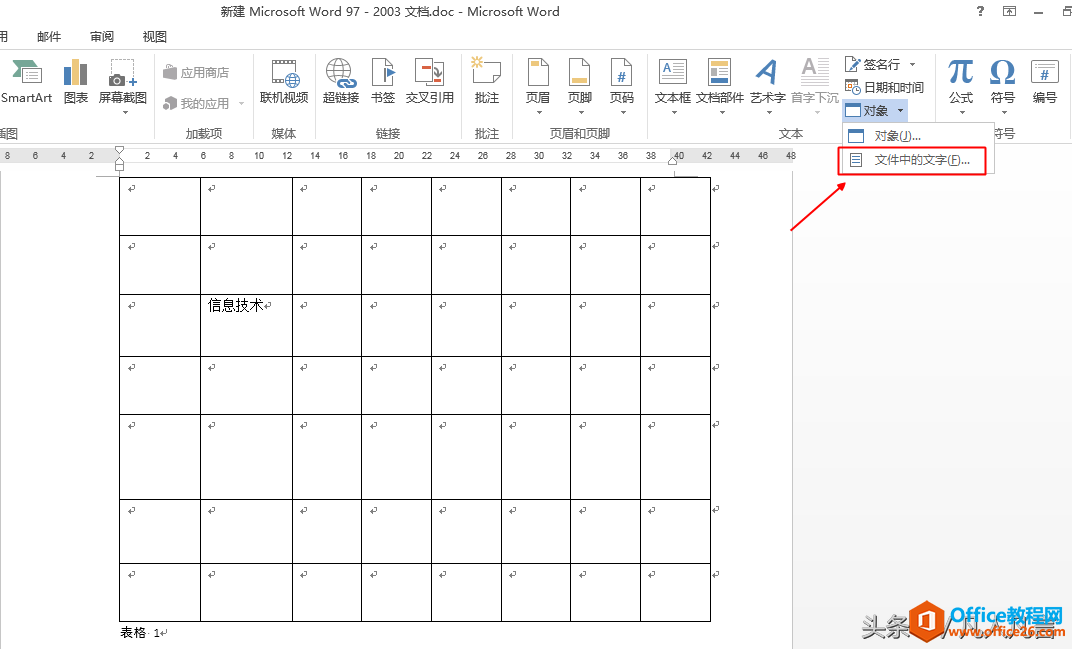Insert 日期和时间 date and time
Image resolution: width=1072 pixels, height=649 pixels.
click(884, 87)
